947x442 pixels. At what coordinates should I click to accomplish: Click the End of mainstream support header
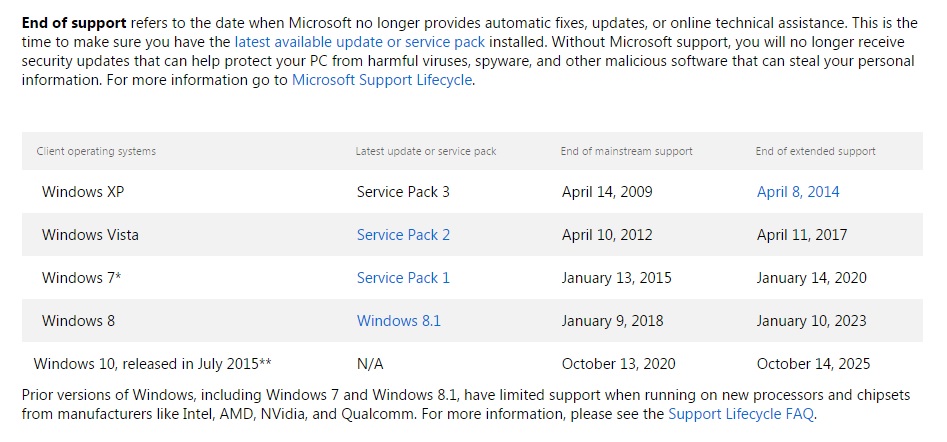coord(626,151)
